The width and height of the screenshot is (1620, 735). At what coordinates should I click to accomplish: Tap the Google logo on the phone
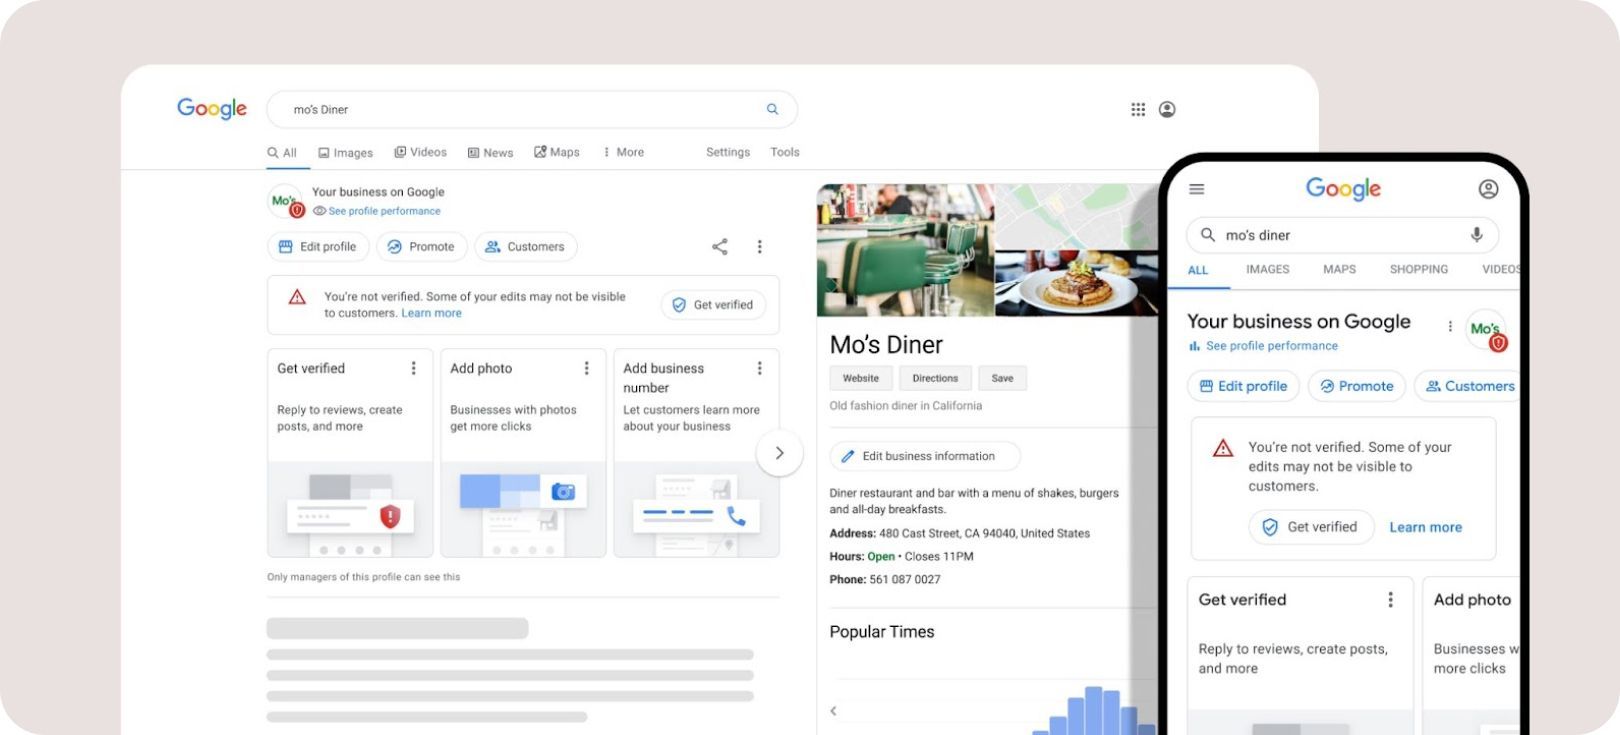pyautogui.click(x=1343, y=188)
